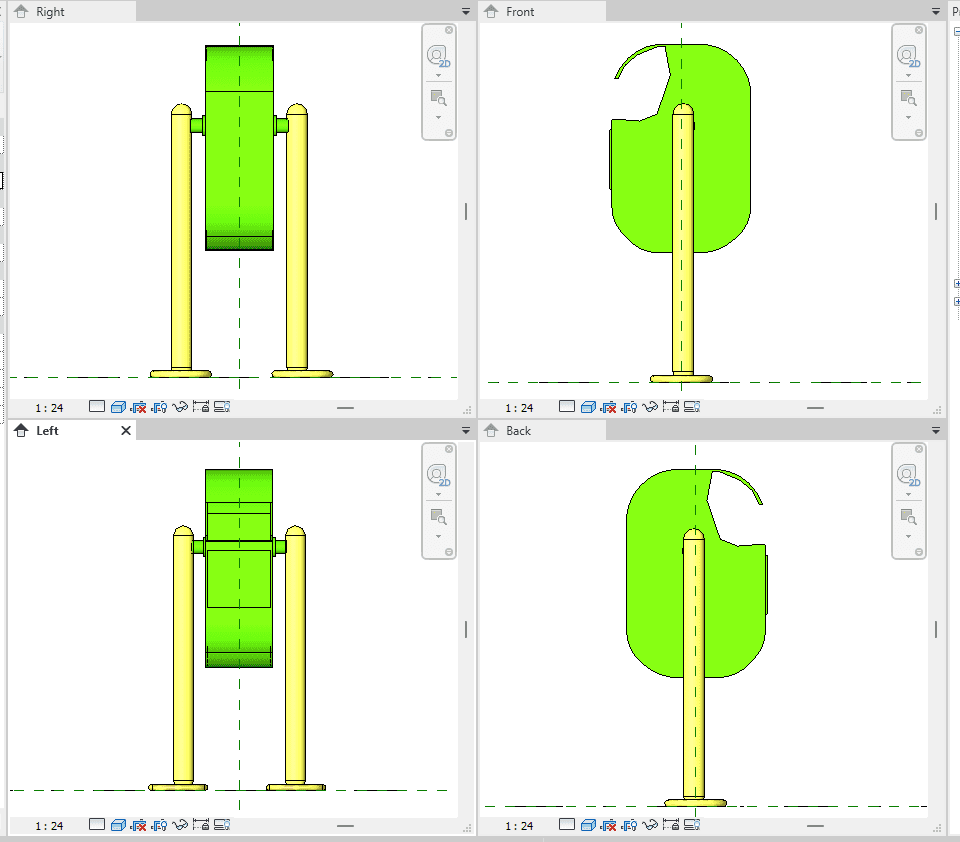The width and height of the screenshot is (960, 842).
Task: Open Detail Level menu in Right view
Action: click(97, 407)
